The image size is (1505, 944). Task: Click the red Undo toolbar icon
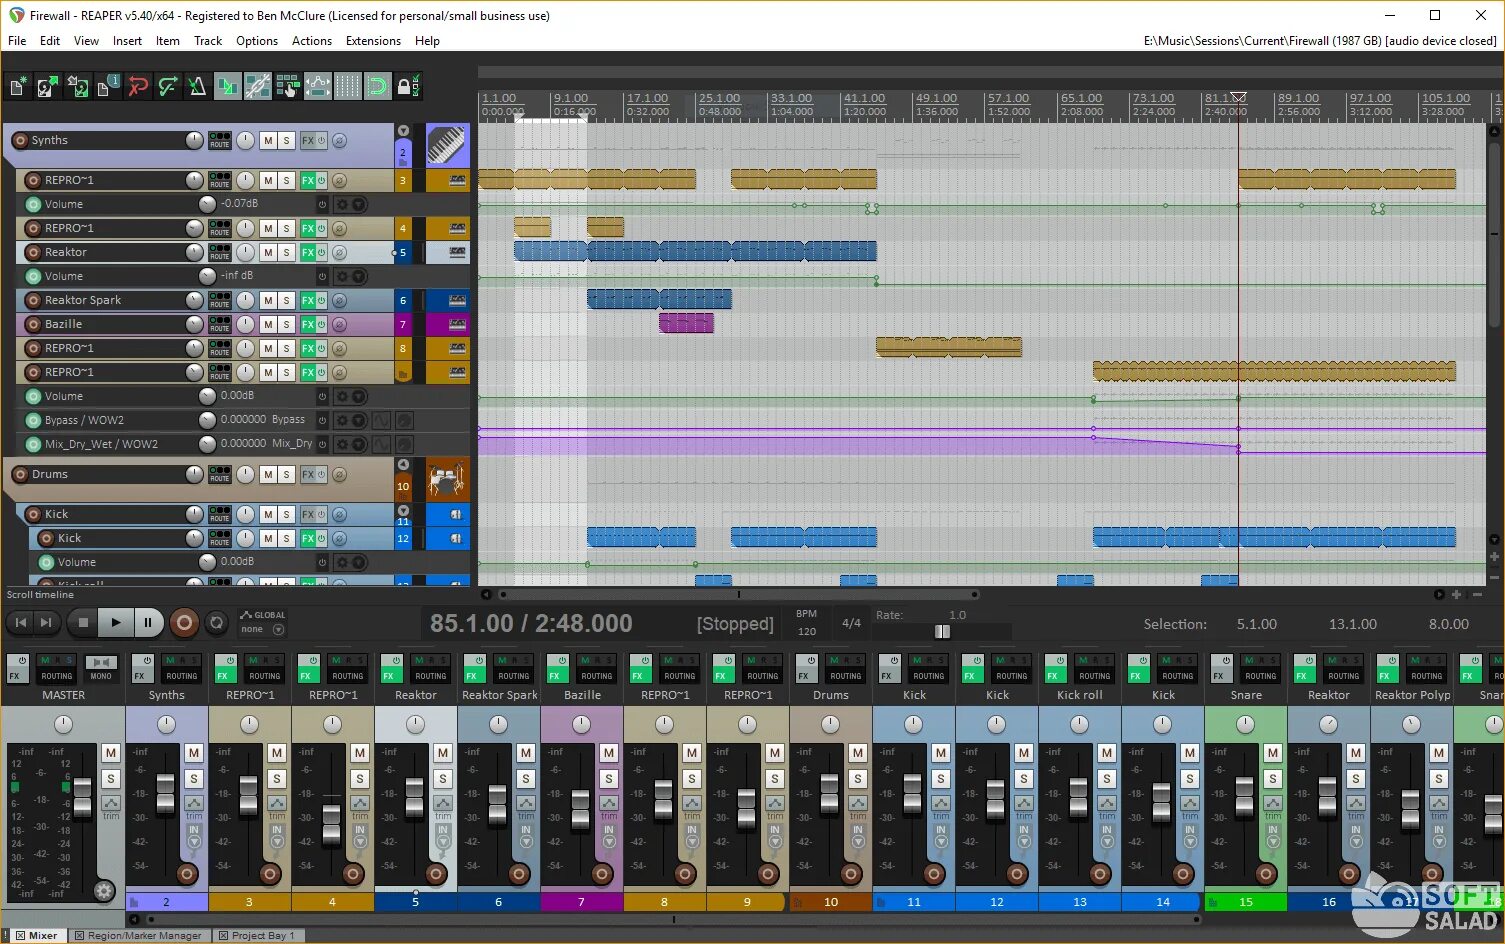click(138, 87)
